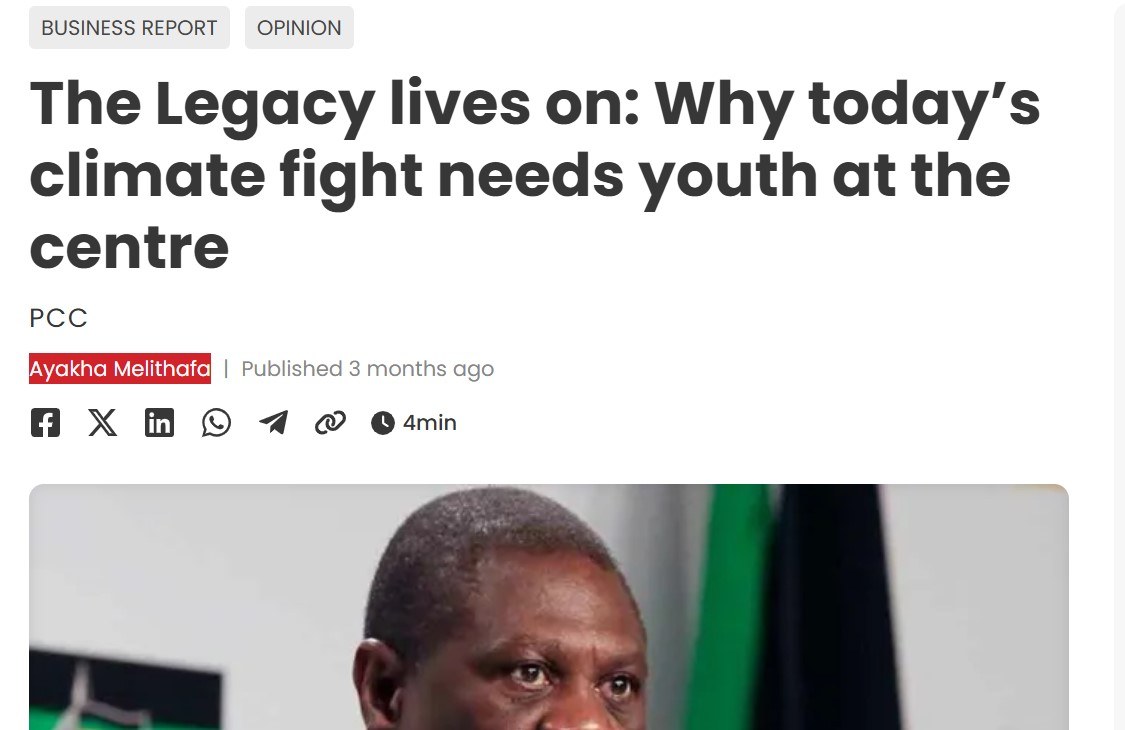Open the article's lead photo
1125x730 pixels.
549,607
